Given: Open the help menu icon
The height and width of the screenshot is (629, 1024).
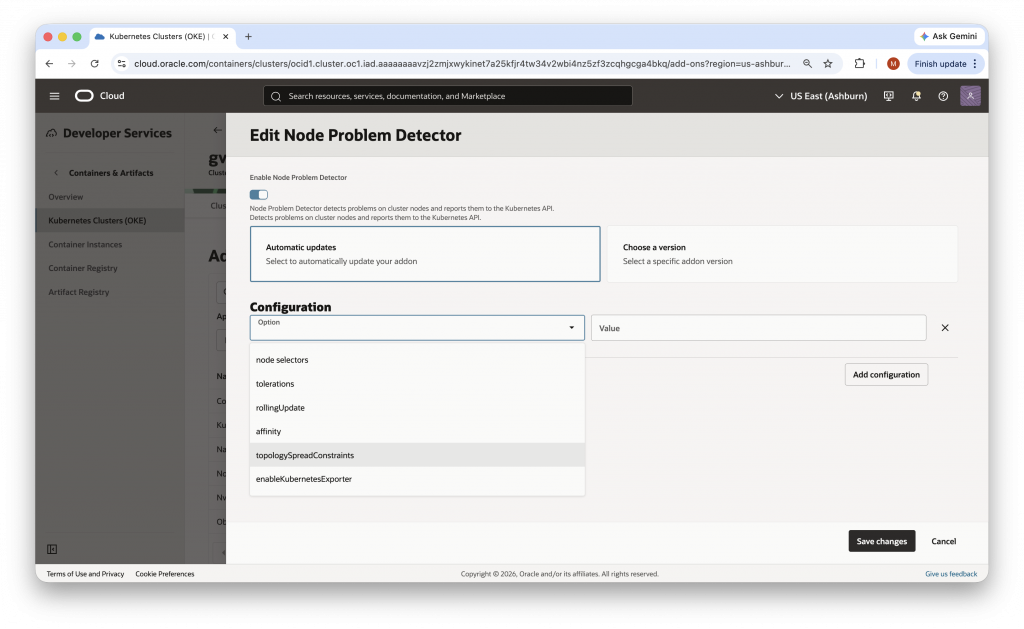Looking at the screenshot, I should click(x=941, y=96).
